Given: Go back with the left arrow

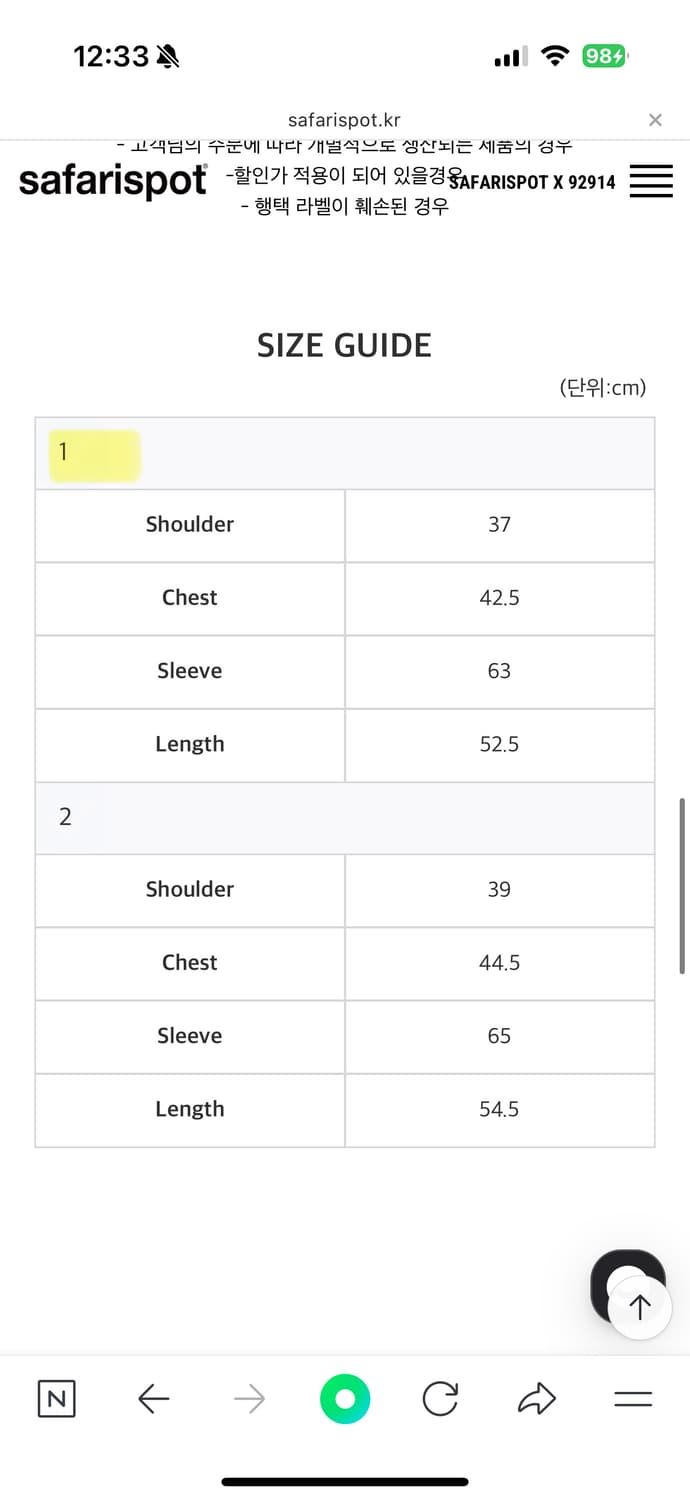Looking at the screenshot, I should pyautogui.click(x=153, y=1399).
